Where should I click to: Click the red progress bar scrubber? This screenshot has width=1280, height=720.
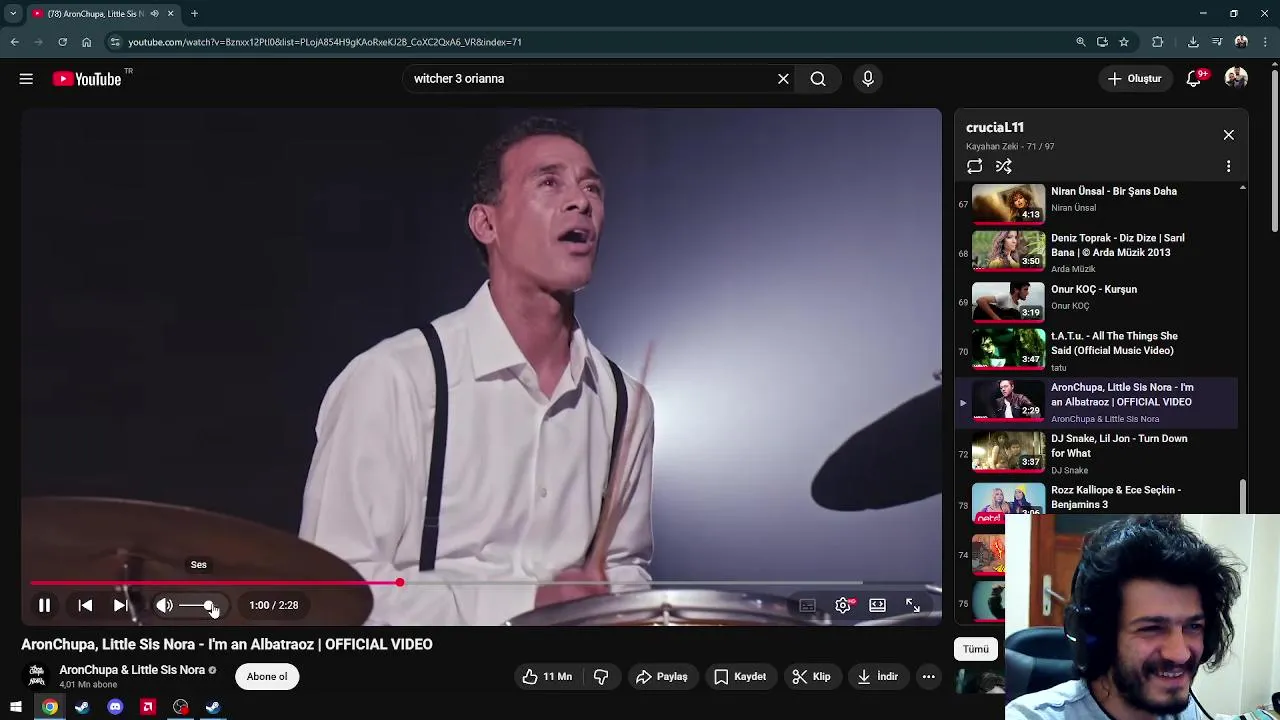pos(399,582)
